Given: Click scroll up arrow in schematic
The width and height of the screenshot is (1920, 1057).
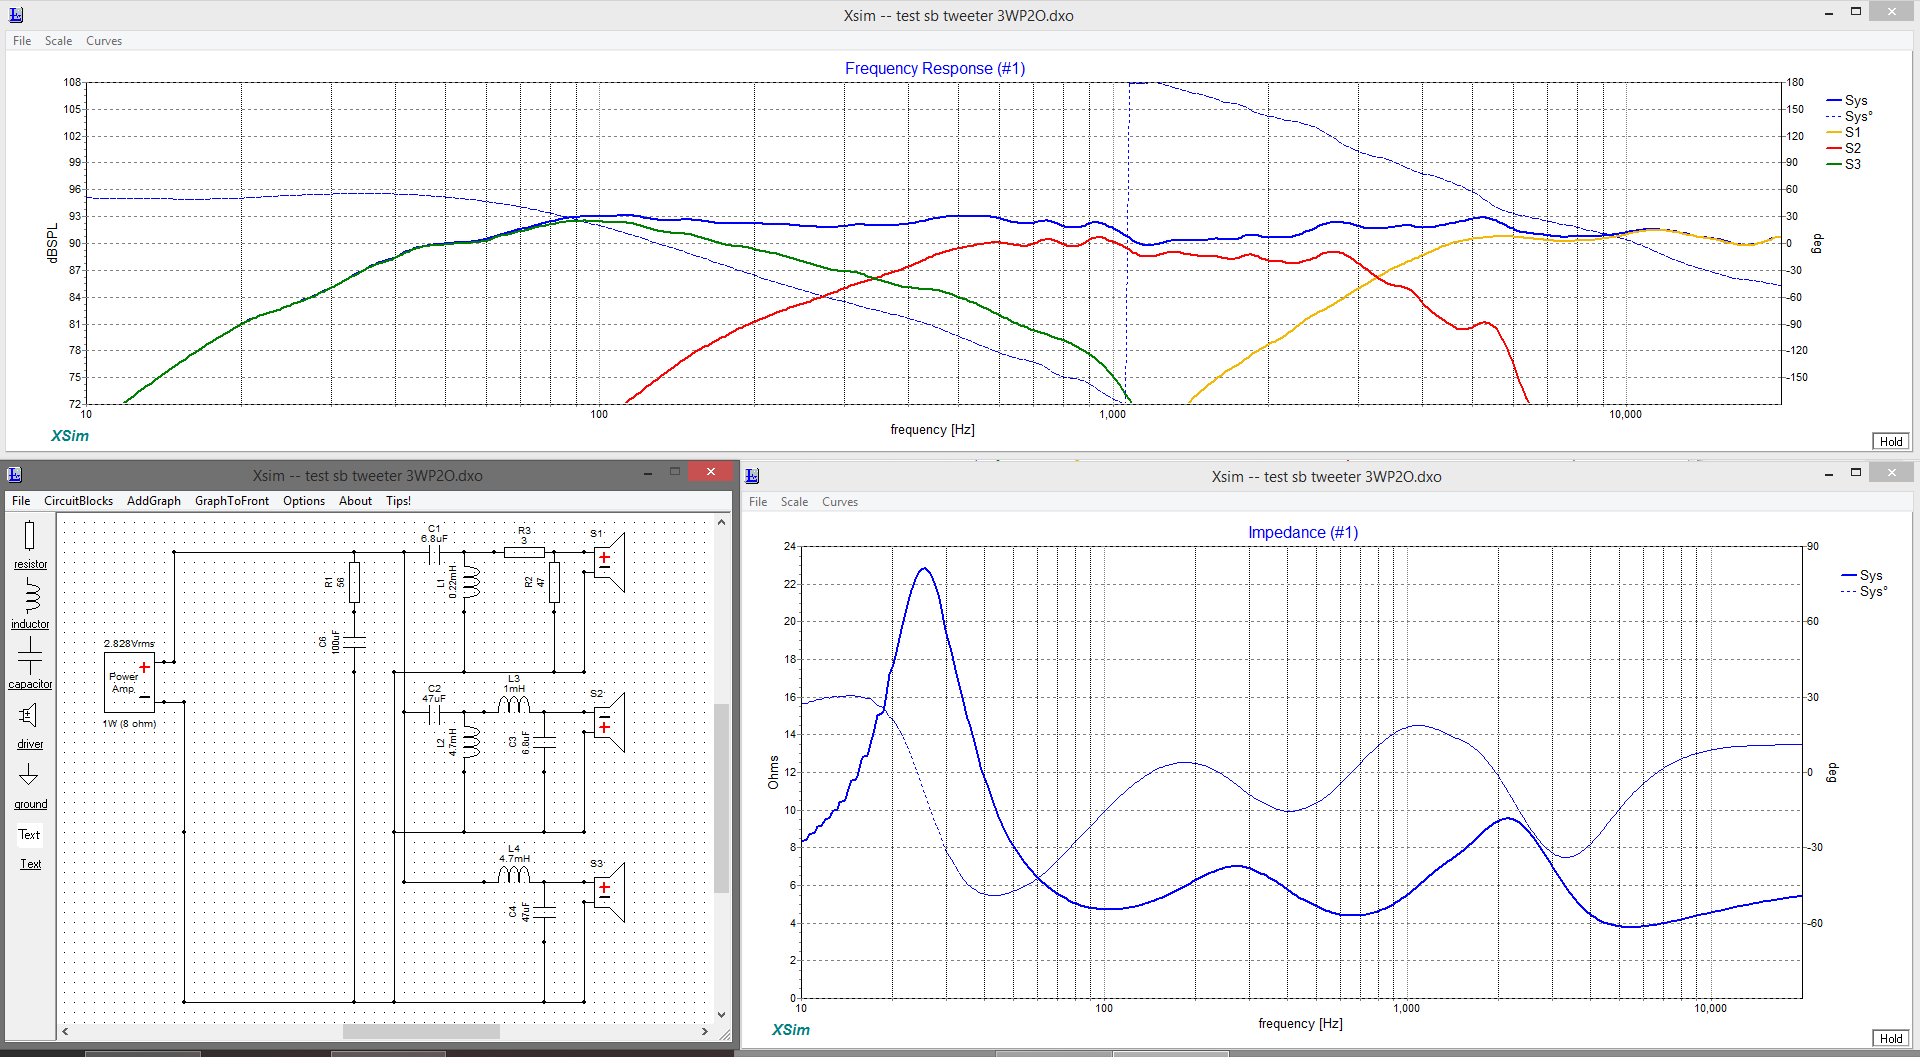Looking at the screenshot, I should point(721,522).
